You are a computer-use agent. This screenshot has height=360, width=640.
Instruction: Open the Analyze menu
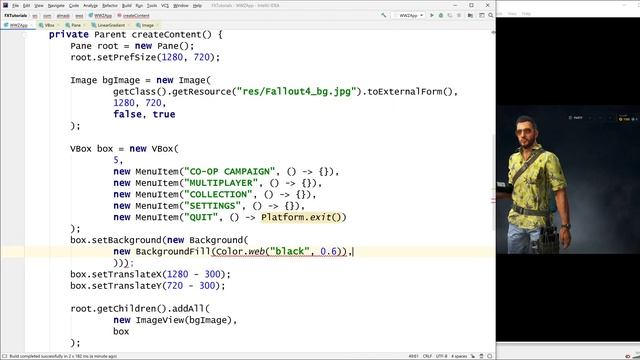pyautogui.click(x=90, y=6)
